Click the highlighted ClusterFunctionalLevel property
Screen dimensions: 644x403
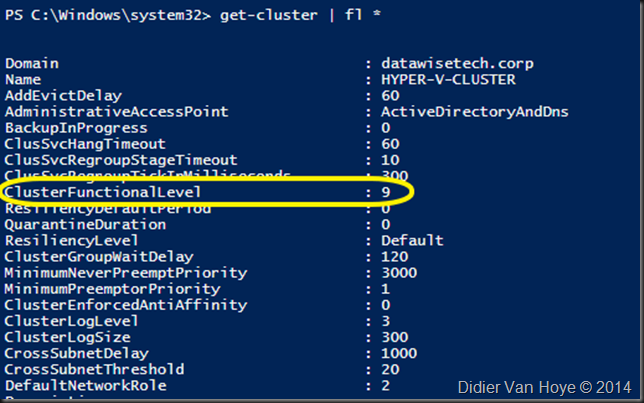click(x=103, y=192)
